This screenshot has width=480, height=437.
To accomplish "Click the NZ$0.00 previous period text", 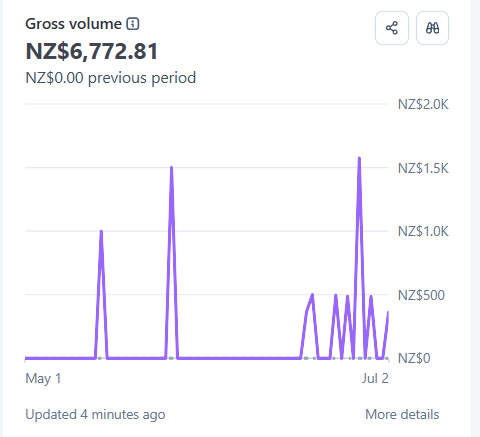I will click(111, 78).
